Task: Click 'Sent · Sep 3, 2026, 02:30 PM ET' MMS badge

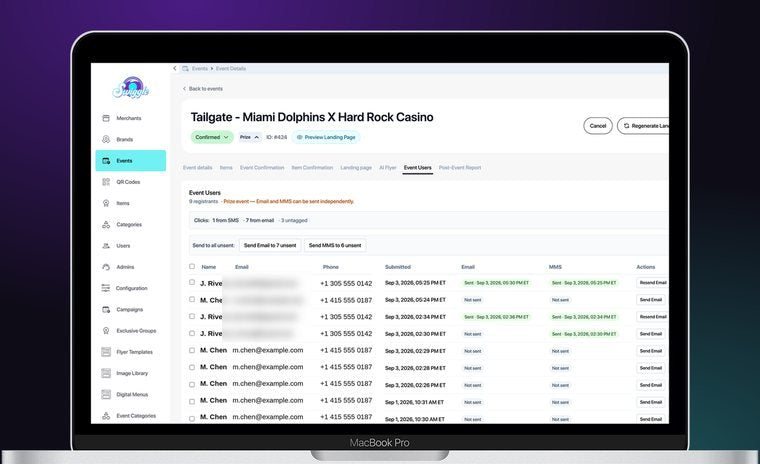Action: tap(584, 334)
